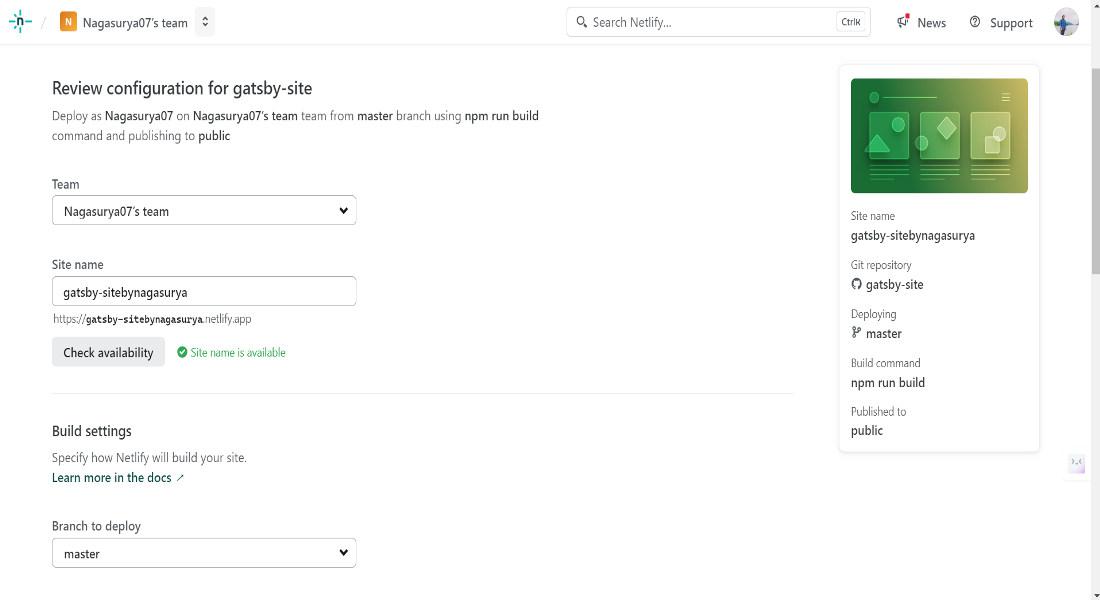The height and width of the screenshot is (600, 1100).
Task: Click the green checkmark beside availability message
Action: [181, 352]
